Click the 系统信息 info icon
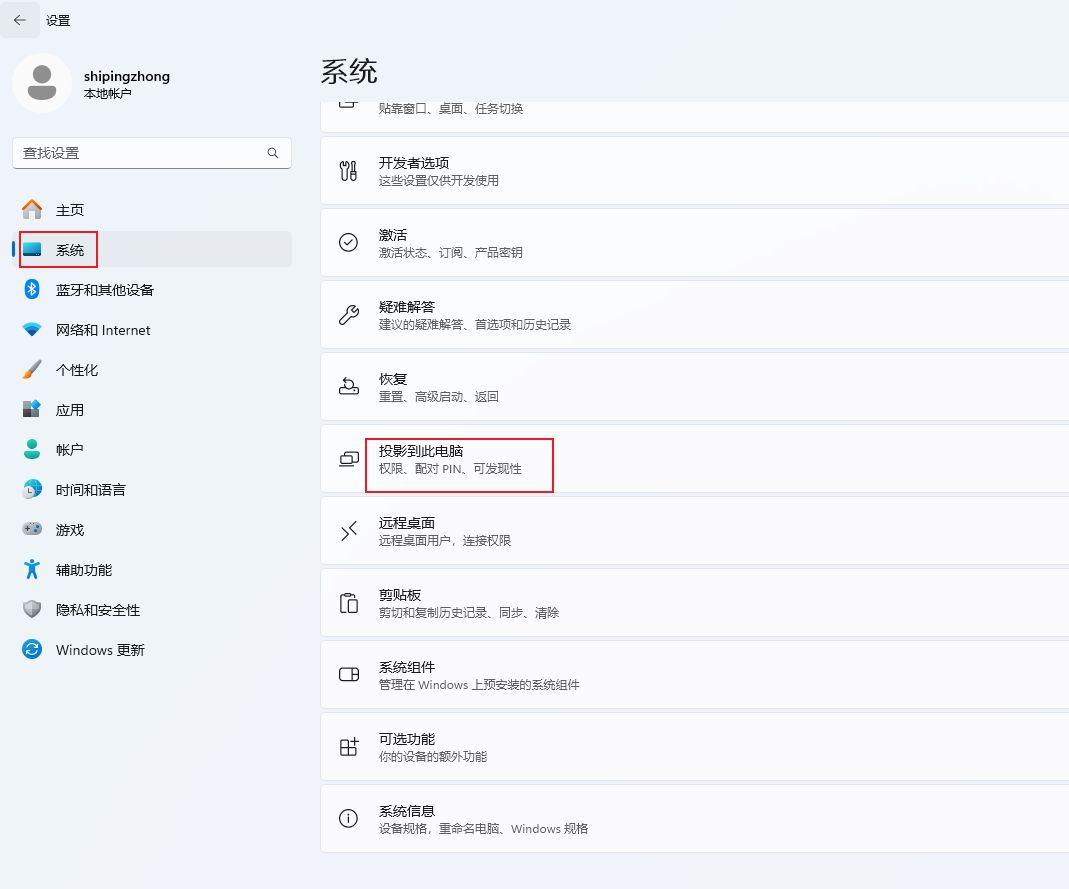This screenshot has height=889, width=1069. (x=348, y=819)
